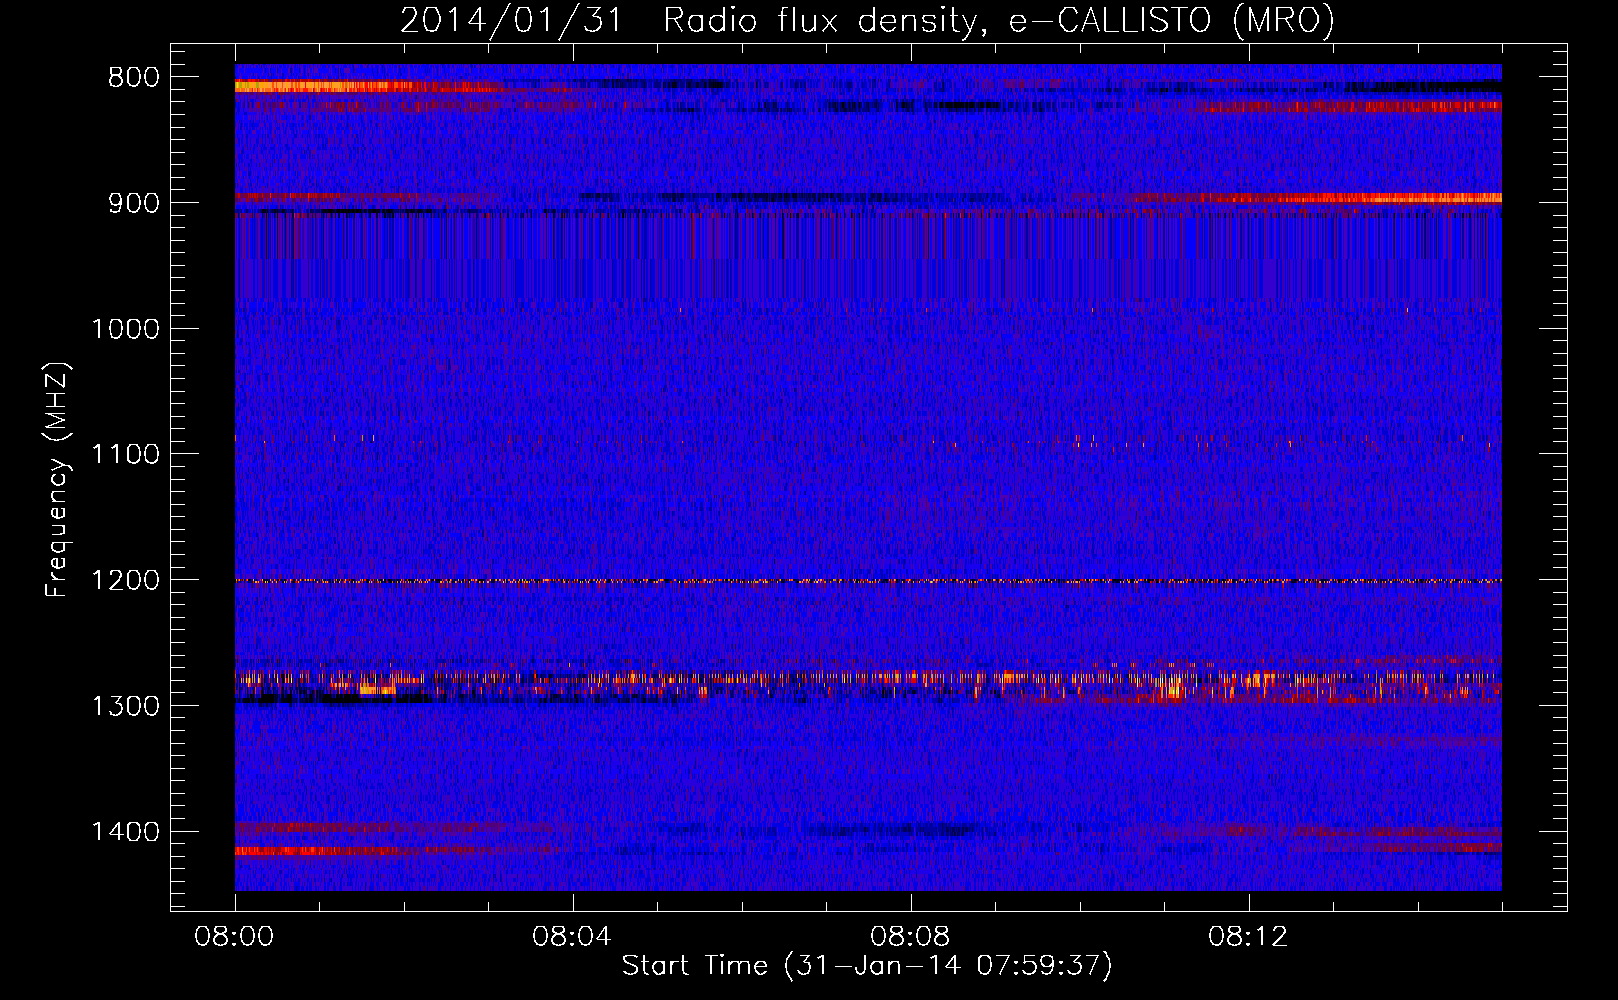
Task: Select the 1100 frequency tick label
Action: pyautogui.click(x=126, y=455)
